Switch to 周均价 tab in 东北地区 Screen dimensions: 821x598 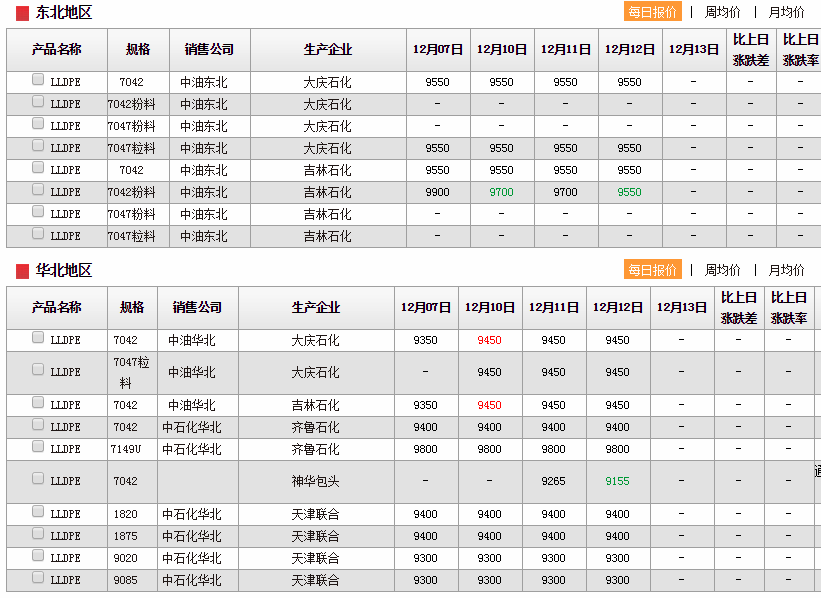(722, 12)
